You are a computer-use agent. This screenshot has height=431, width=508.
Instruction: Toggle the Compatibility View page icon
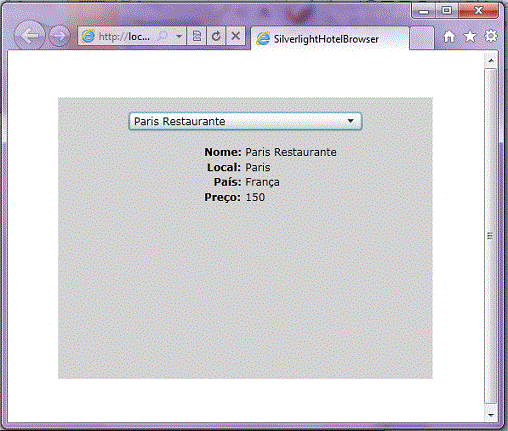[197, 36]
